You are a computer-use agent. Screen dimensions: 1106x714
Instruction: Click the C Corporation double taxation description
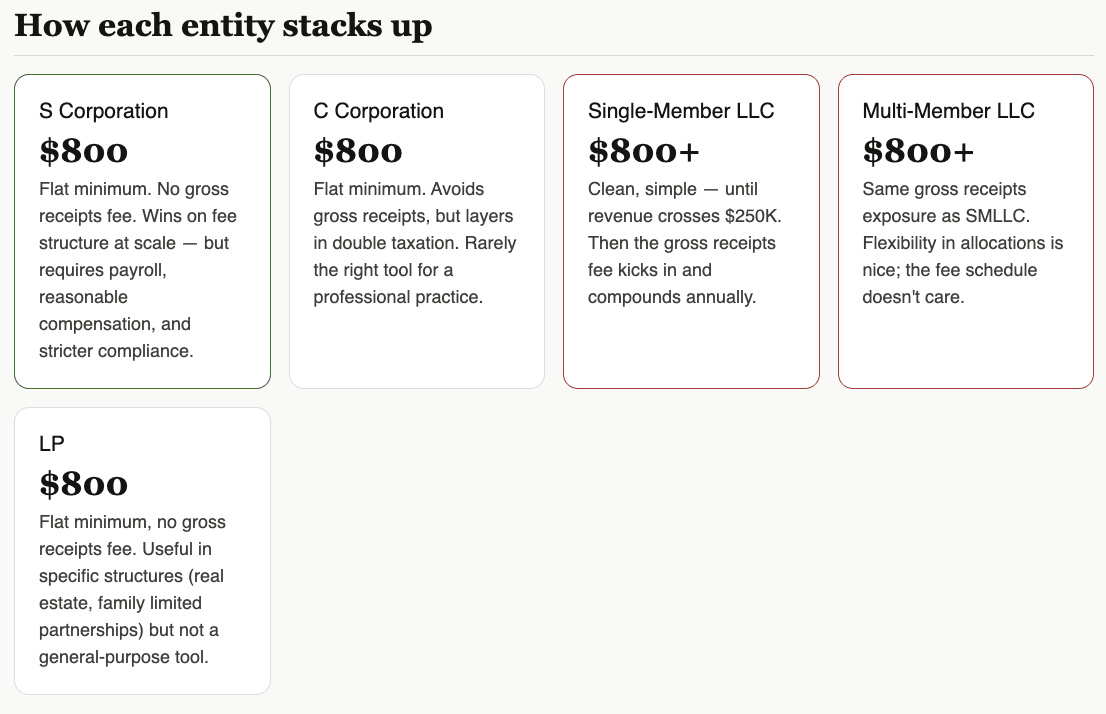(x=415, y=243)
